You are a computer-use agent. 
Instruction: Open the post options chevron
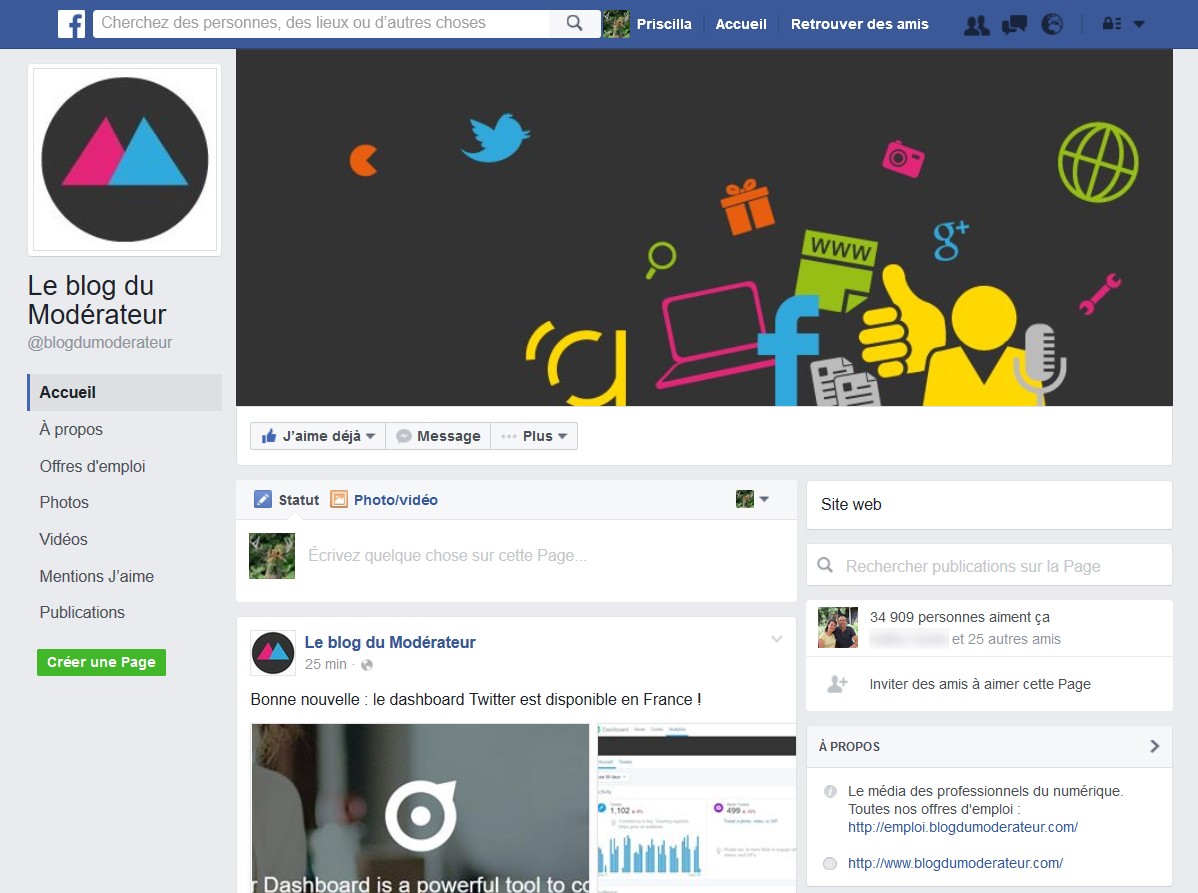coord(776,640)
